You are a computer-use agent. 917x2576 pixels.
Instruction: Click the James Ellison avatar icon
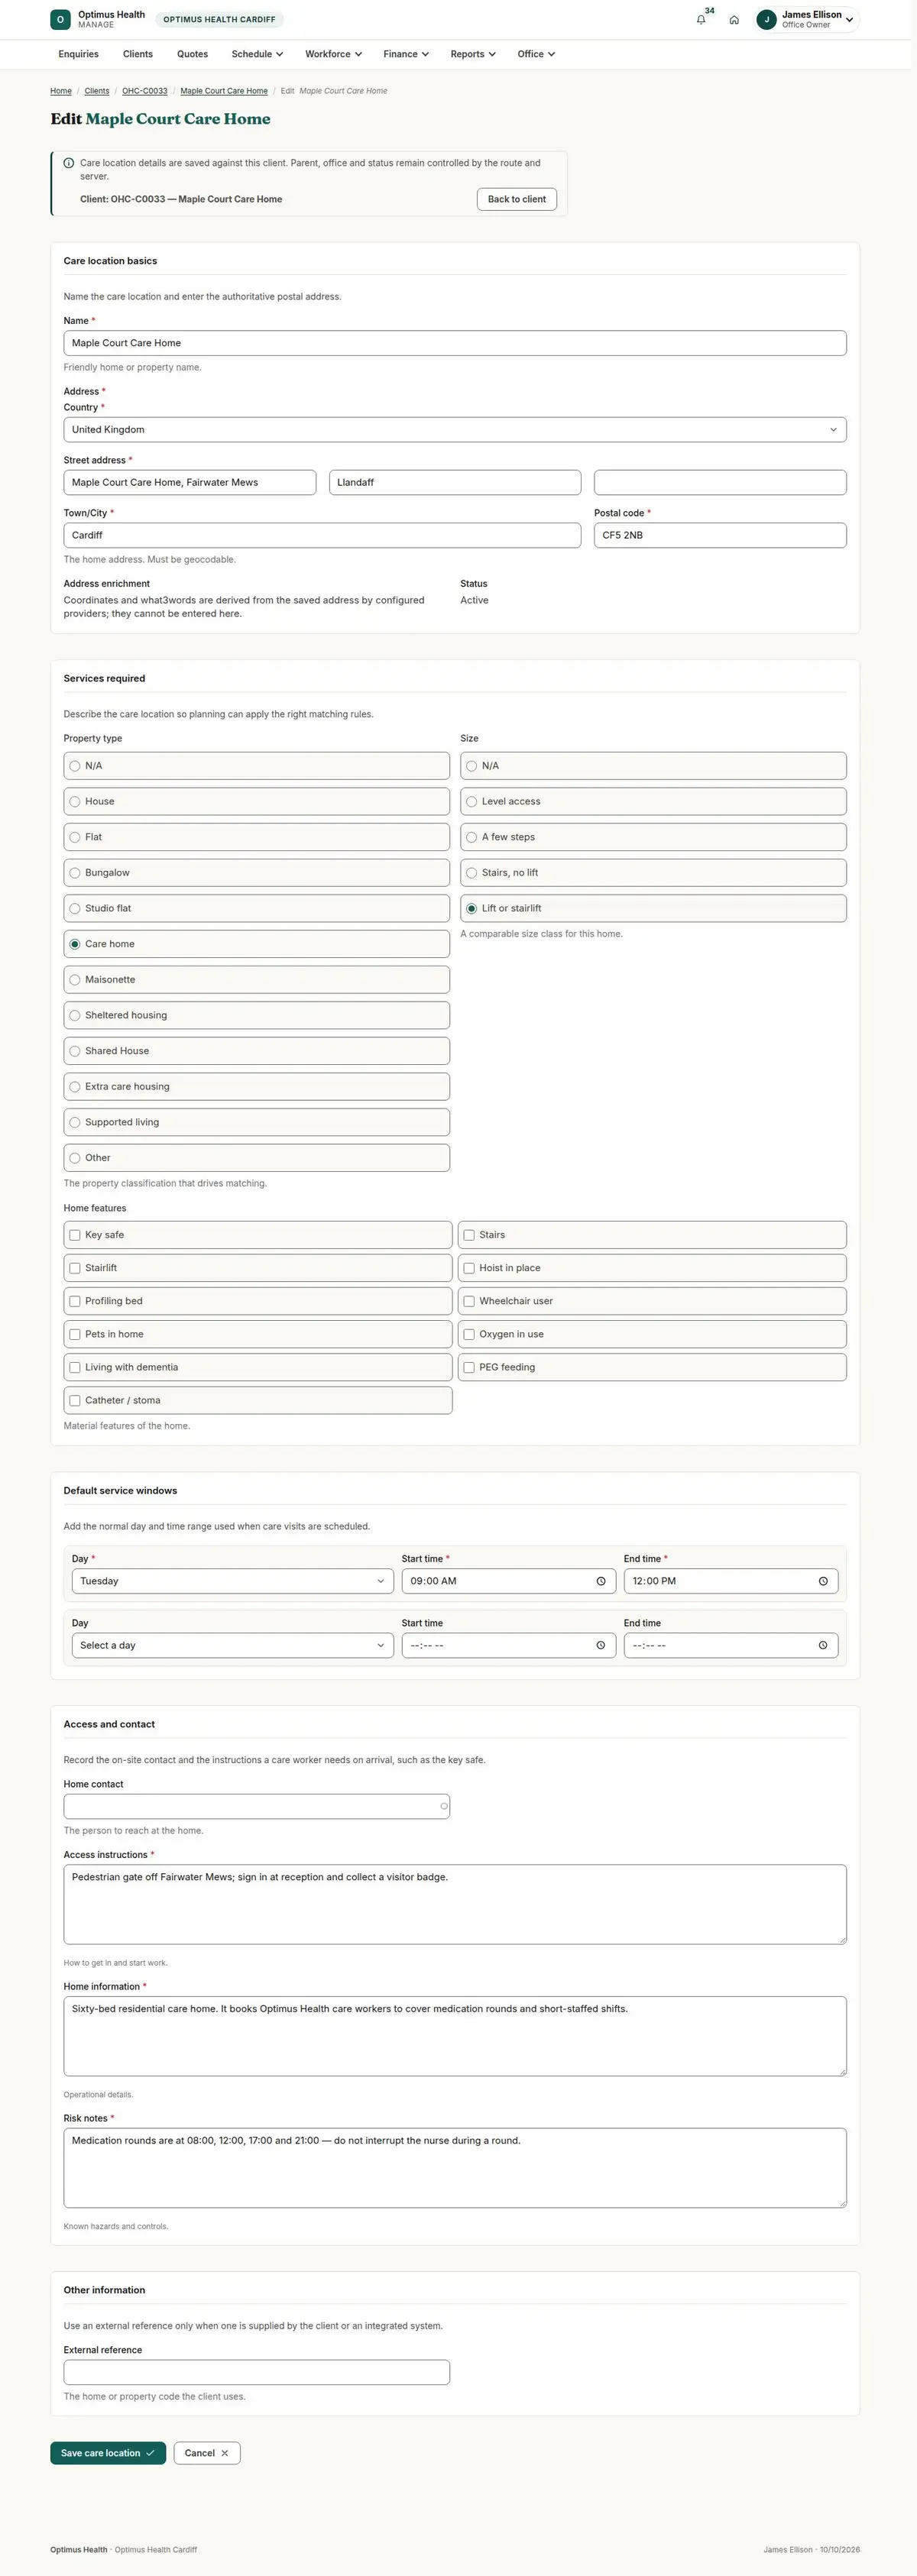tap(767, 19)
